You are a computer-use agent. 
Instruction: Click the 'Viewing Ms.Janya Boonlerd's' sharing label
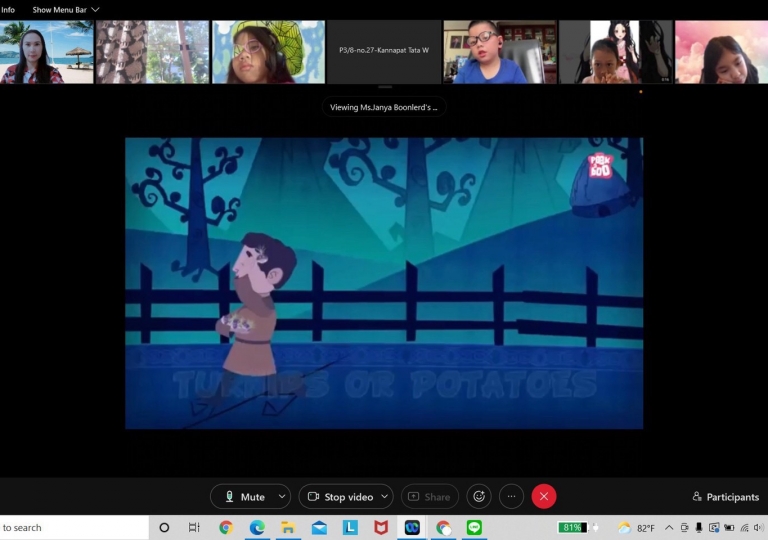(x=384, y=107)
